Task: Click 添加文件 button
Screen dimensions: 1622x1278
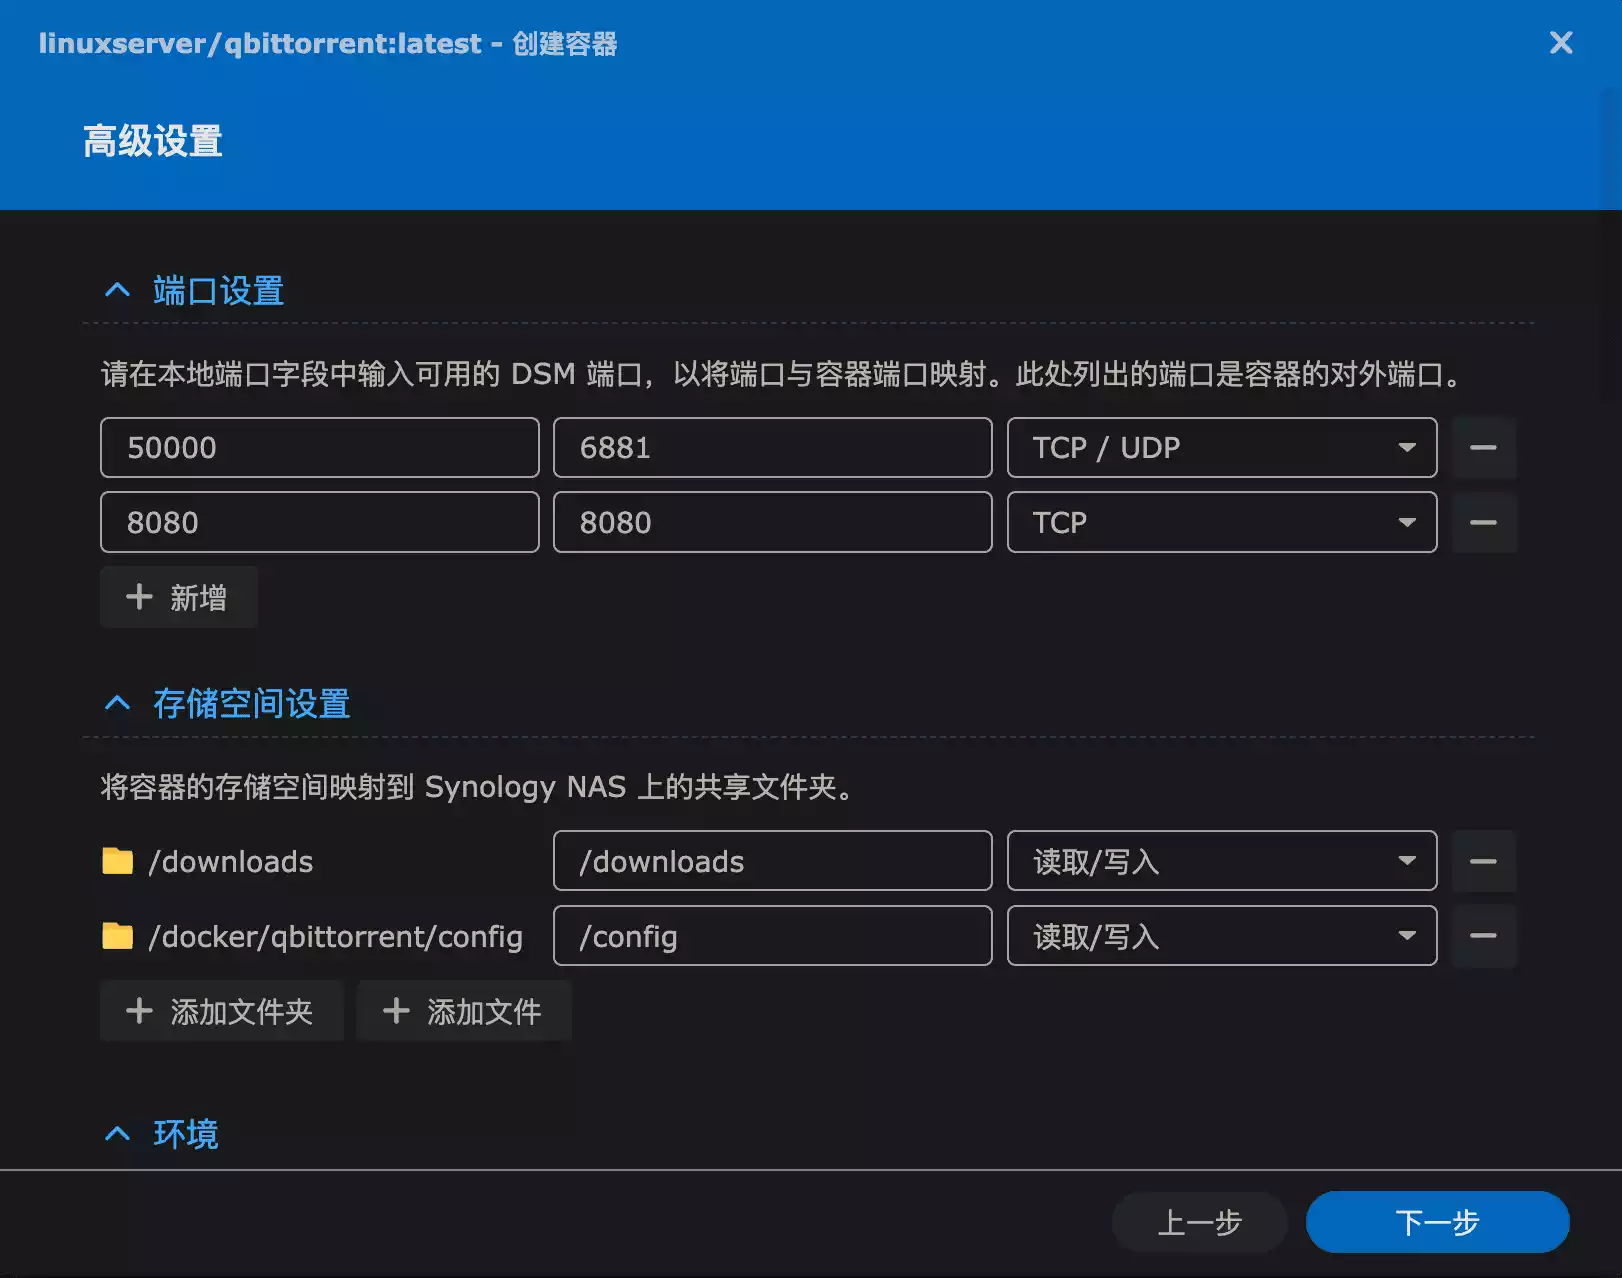Action: 463,1011
